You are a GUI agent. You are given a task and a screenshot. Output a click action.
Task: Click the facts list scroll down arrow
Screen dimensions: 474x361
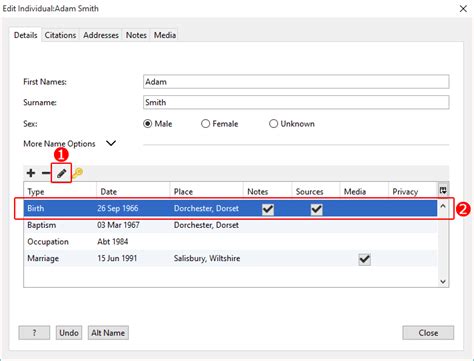click(443, 282)
